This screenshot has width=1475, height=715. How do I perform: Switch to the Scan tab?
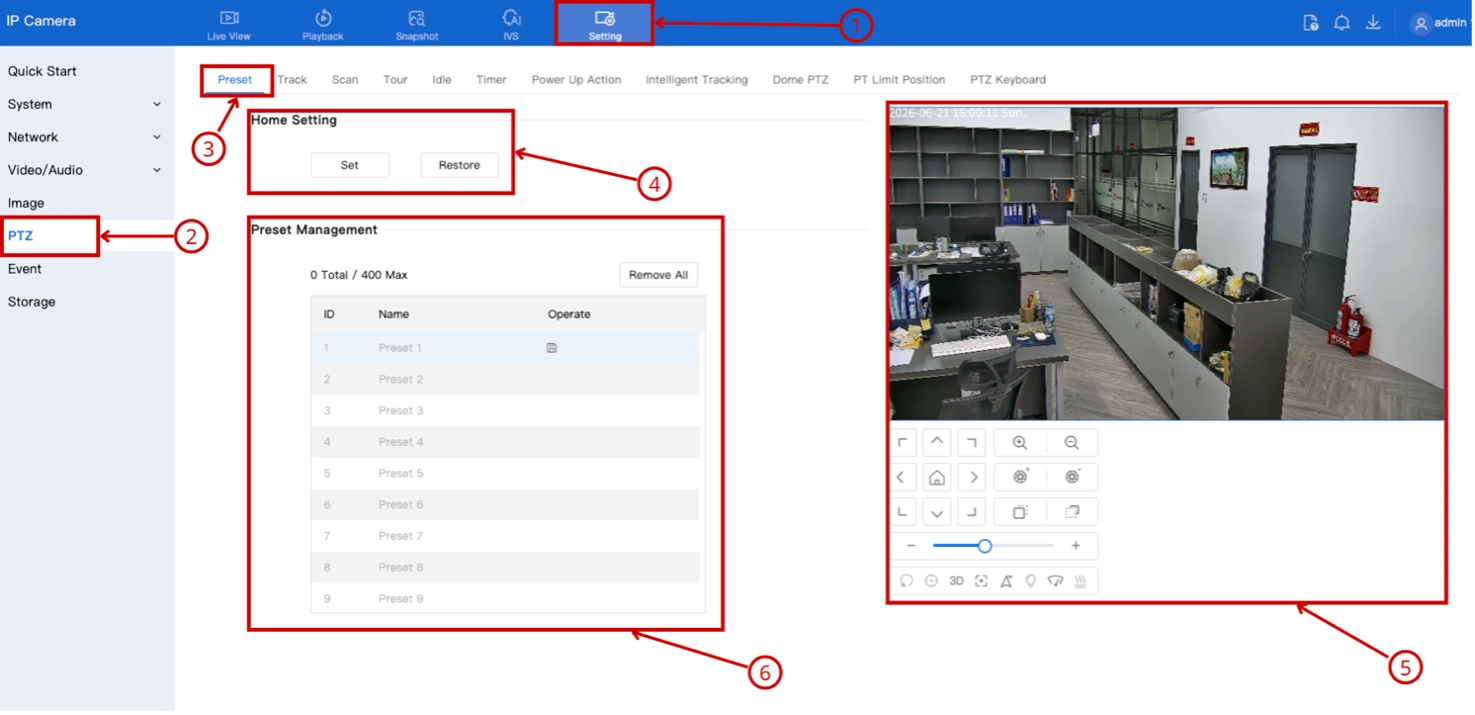tap(345, 80)
